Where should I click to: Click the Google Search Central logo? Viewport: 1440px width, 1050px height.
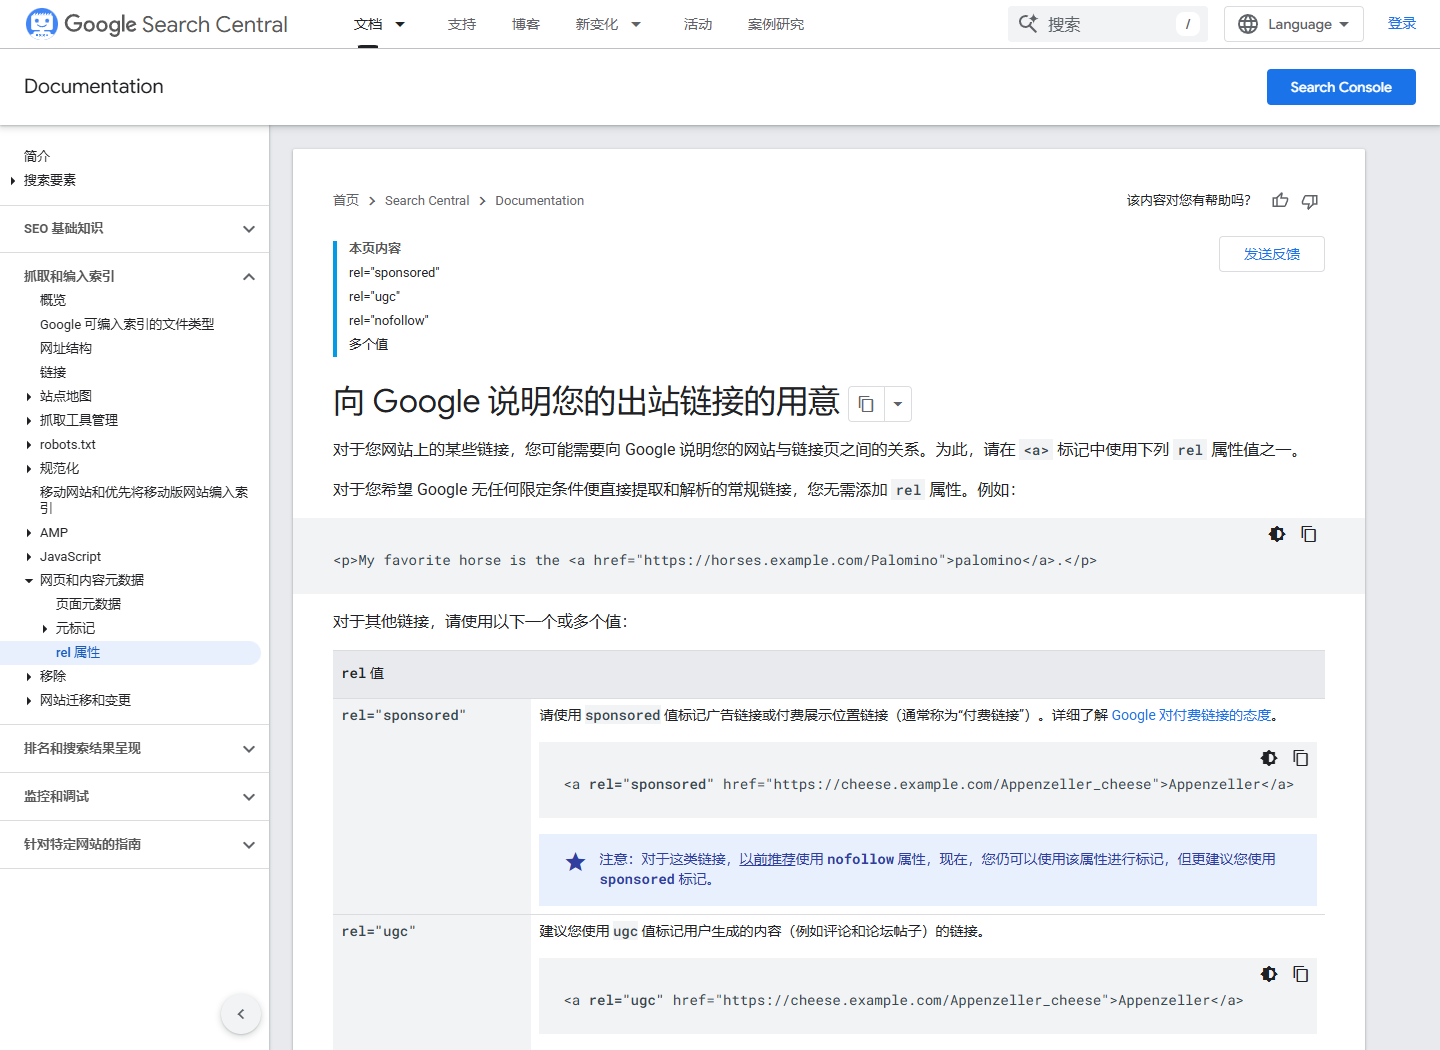point(156,24)
